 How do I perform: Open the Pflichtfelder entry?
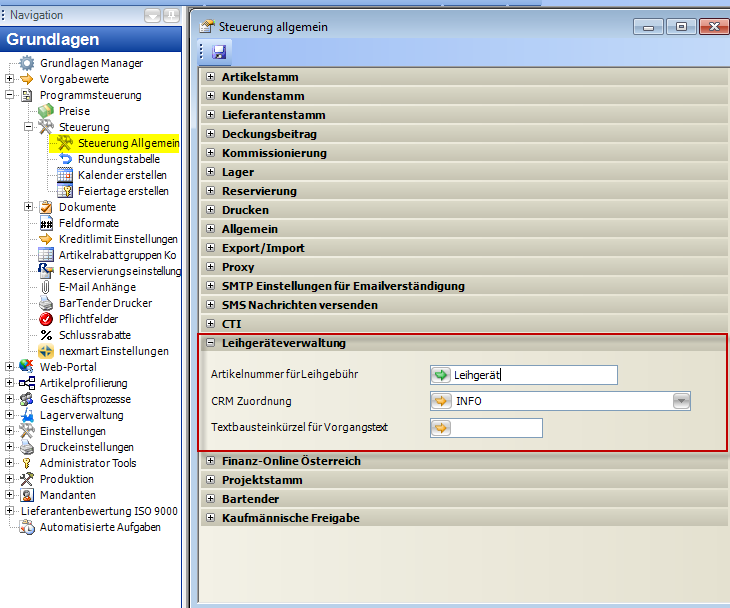coord(88,319)
